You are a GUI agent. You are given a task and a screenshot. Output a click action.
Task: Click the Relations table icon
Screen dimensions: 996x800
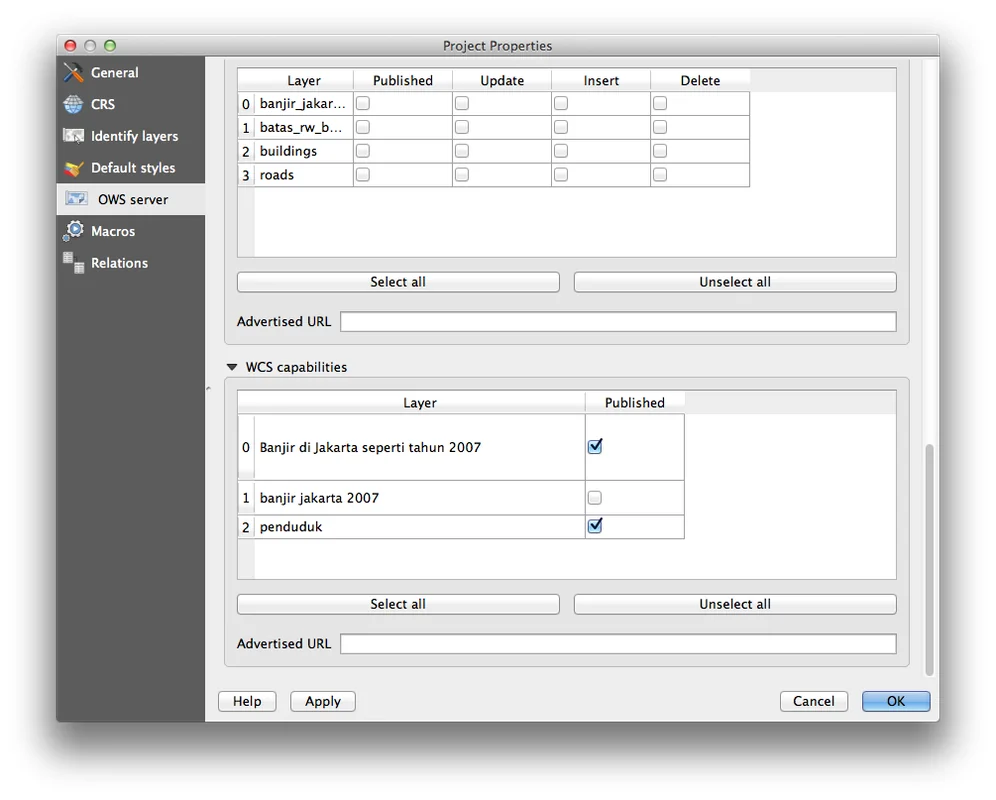(x=74, y=262)
